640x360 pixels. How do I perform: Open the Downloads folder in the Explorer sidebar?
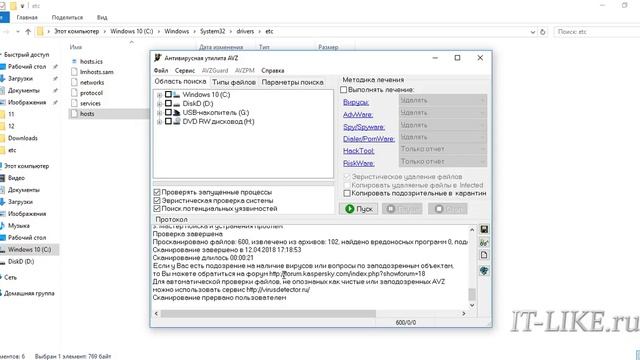coord(22,138)
